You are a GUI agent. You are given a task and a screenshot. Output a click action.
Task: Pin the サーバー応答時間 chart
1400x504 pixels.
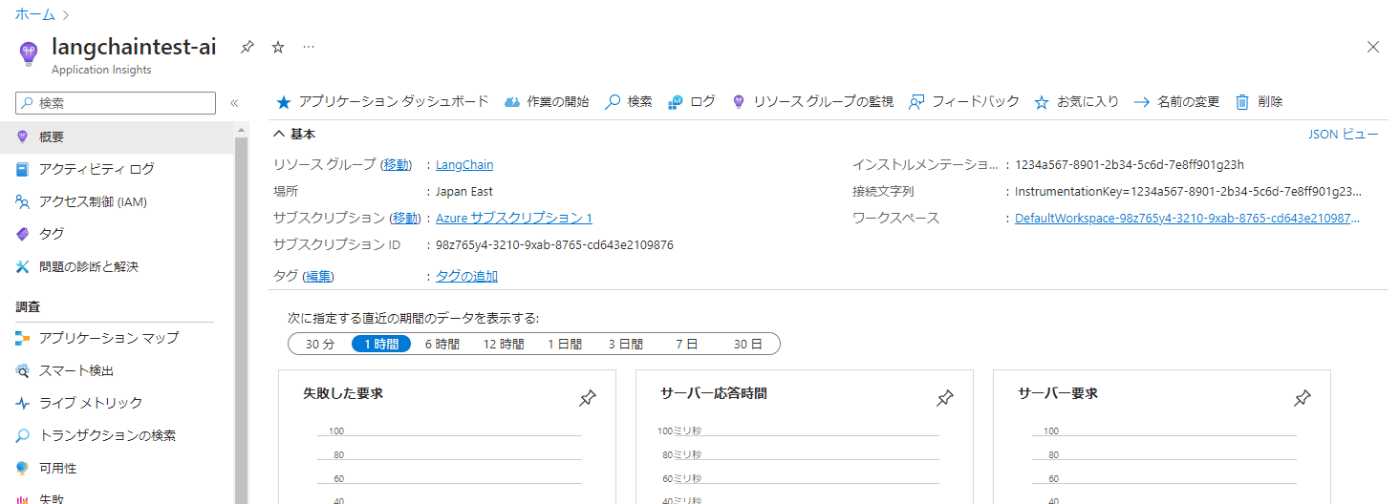(x=945, y=399)
